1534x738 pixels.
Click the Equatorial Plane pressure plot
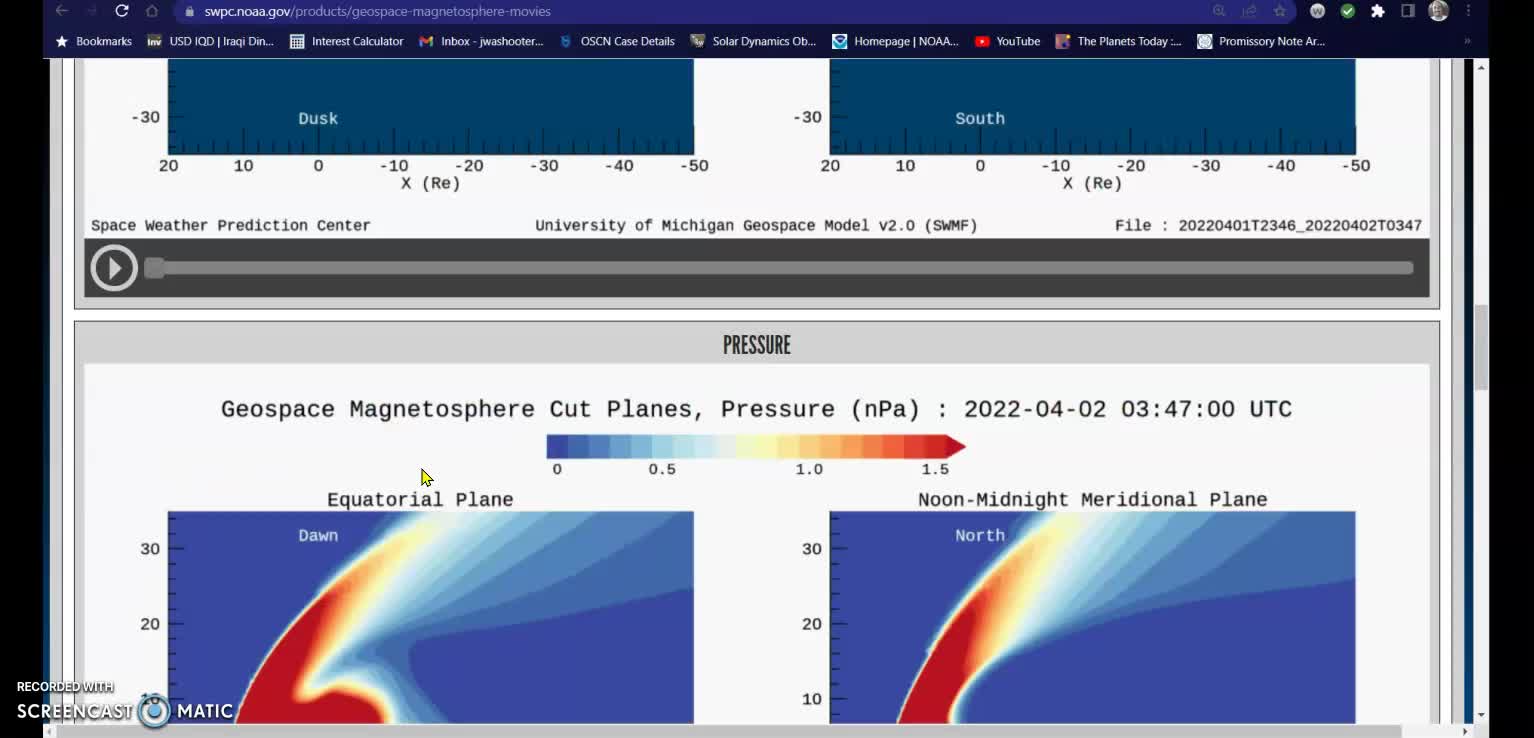(x=431, y=617)
